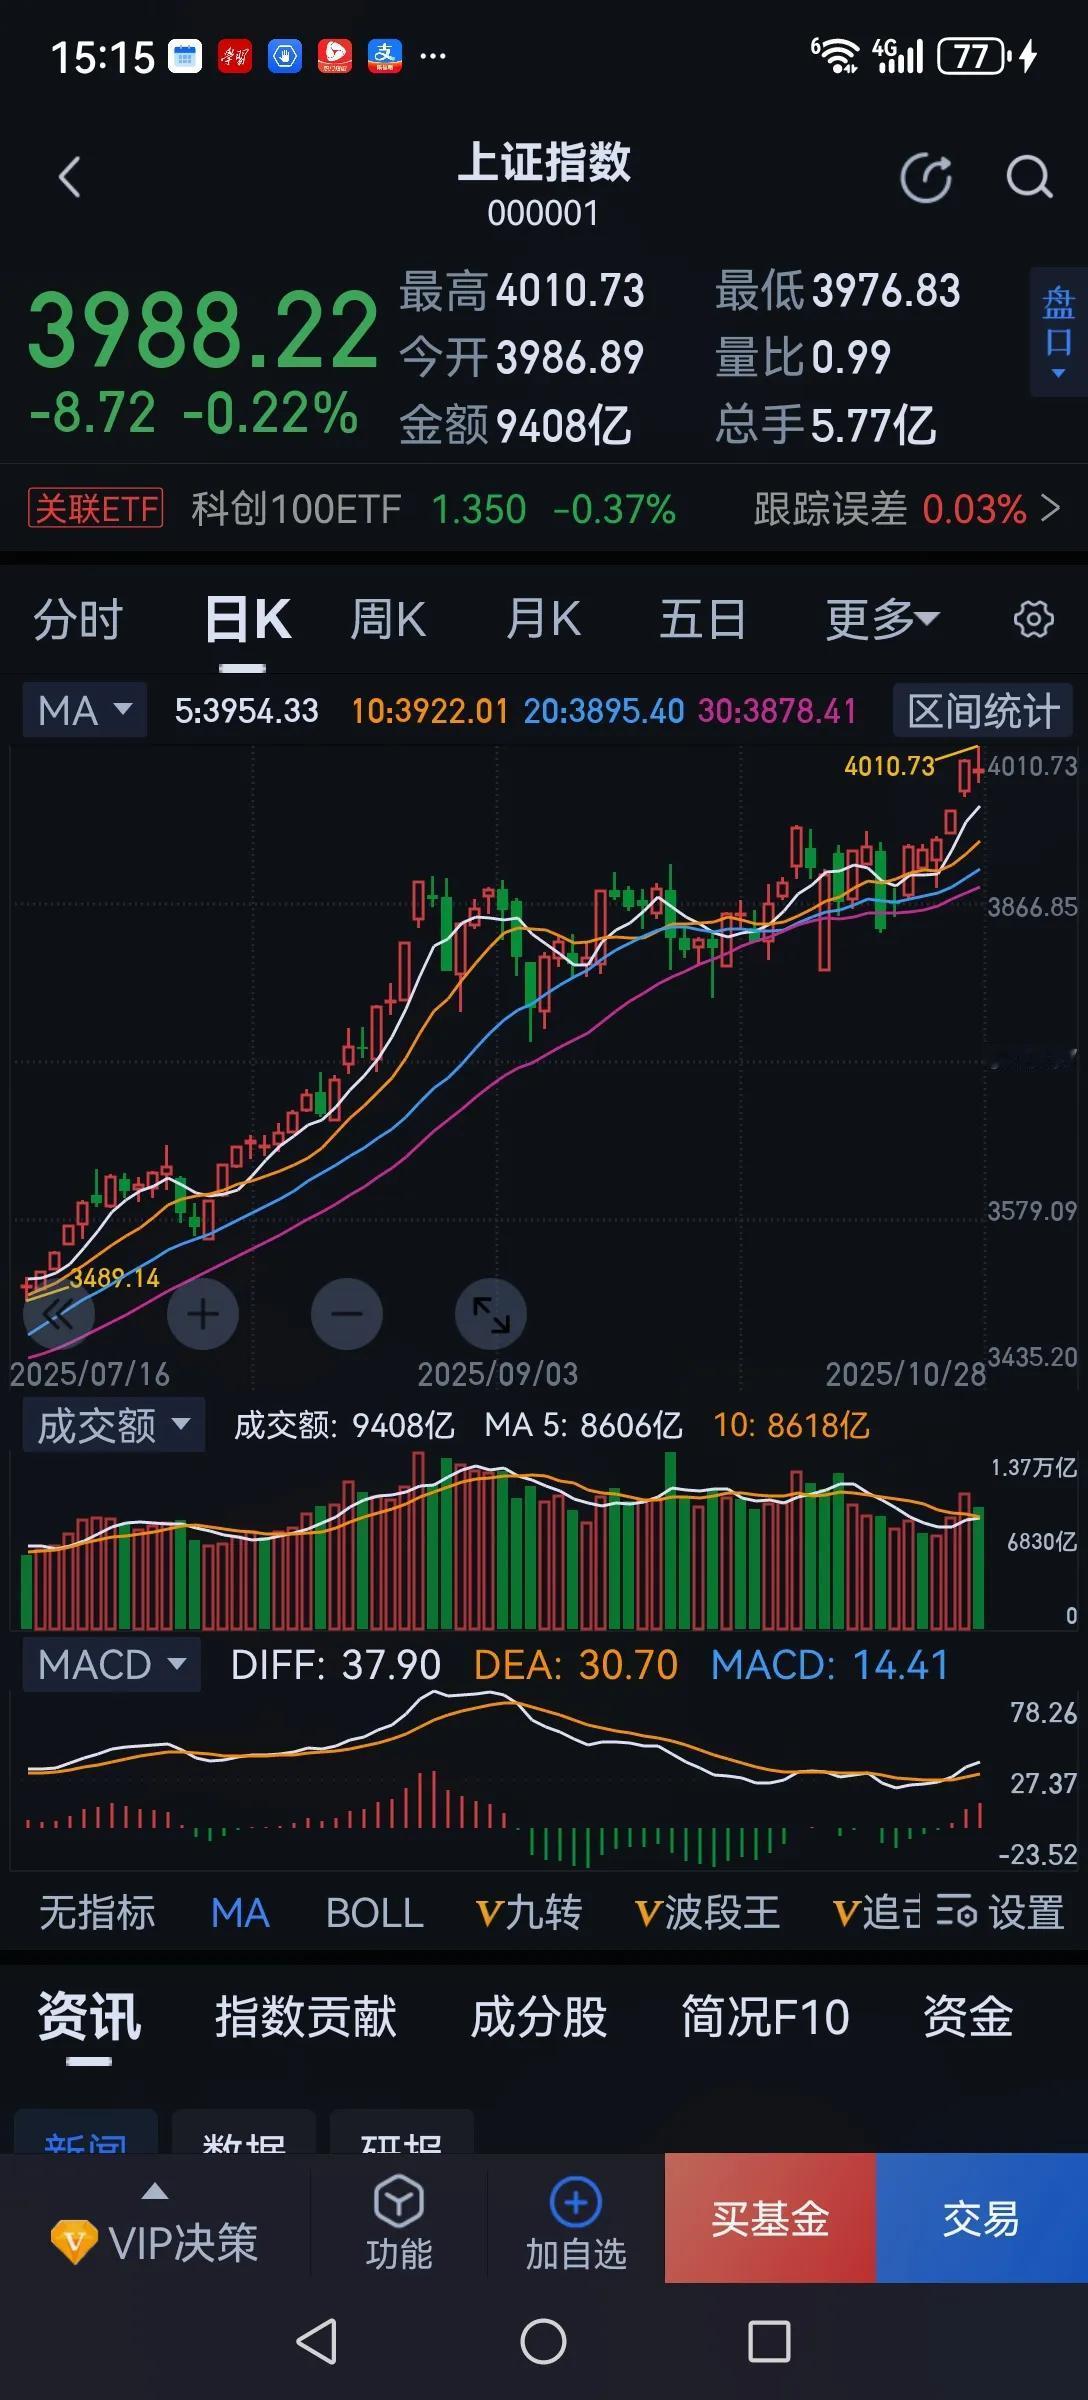Select MA overlay option

tap(240, 1913)
